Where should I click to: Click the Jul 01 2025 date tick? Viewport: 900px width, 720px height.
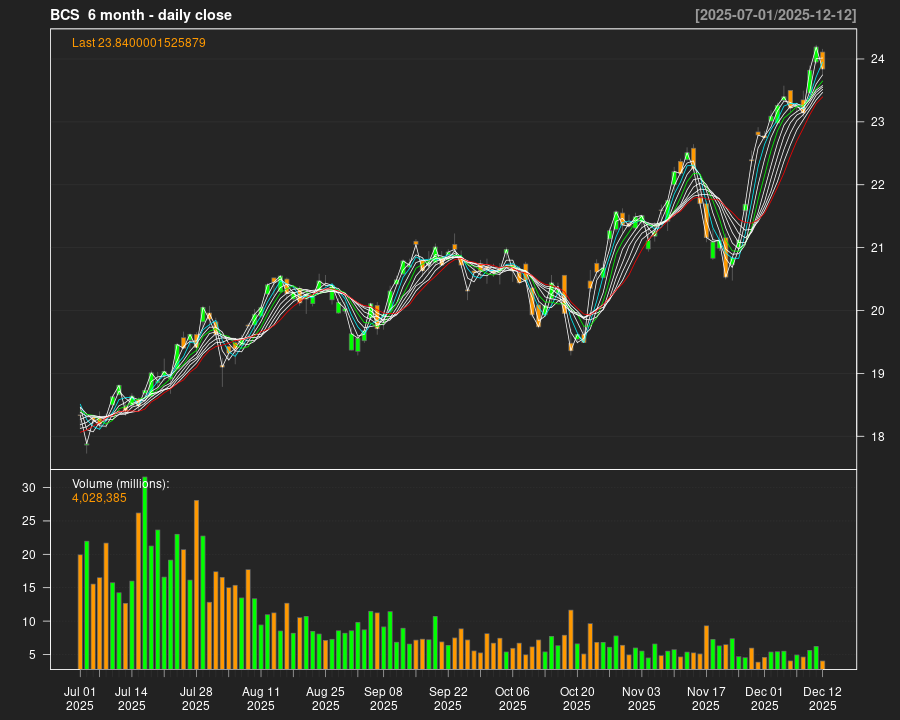click(x=80, y=698)
